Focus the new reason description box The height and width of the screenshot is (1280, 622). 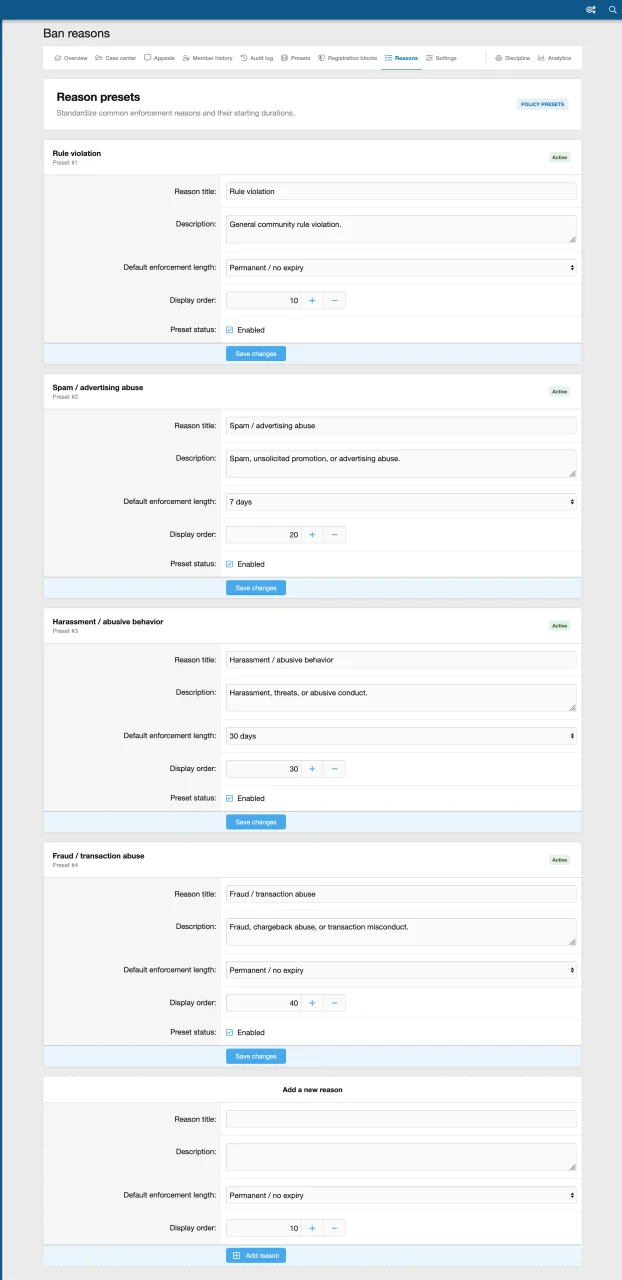click(x=401, y=1157)
